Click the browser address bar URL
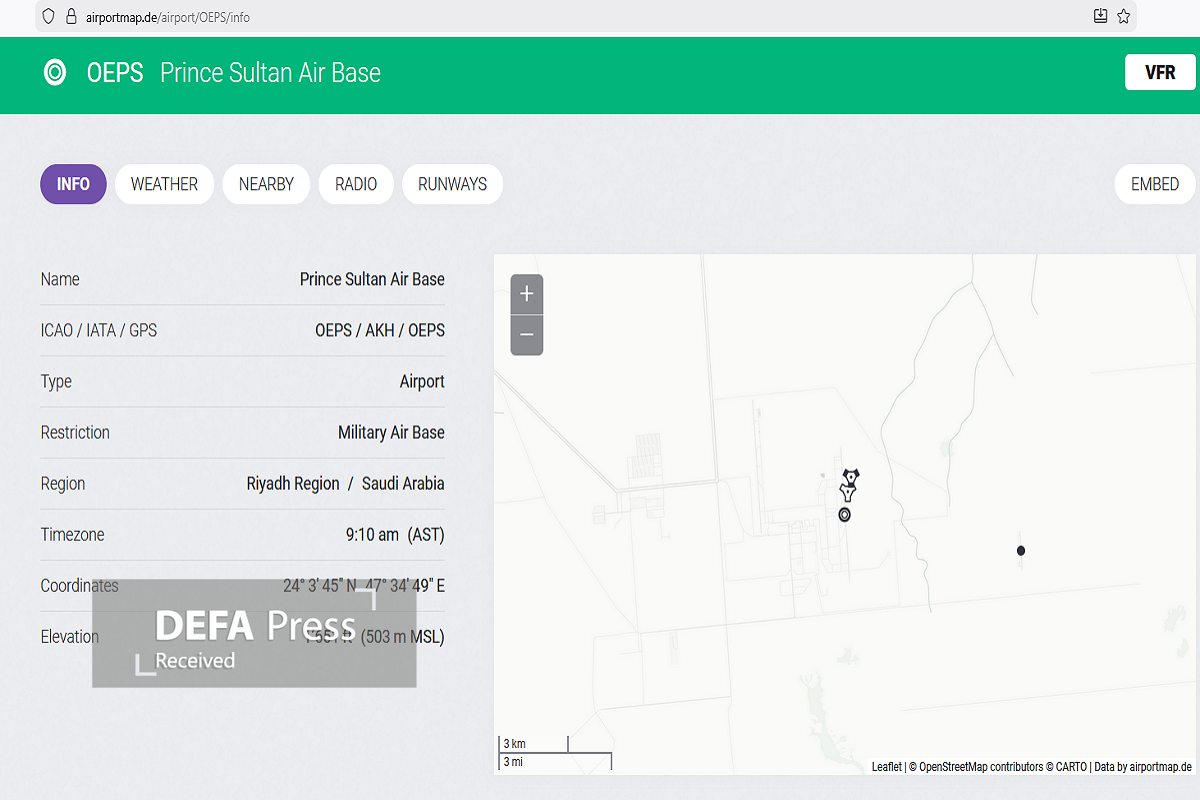This screenshot has height=800, width=1200. (x=170, y=17)
